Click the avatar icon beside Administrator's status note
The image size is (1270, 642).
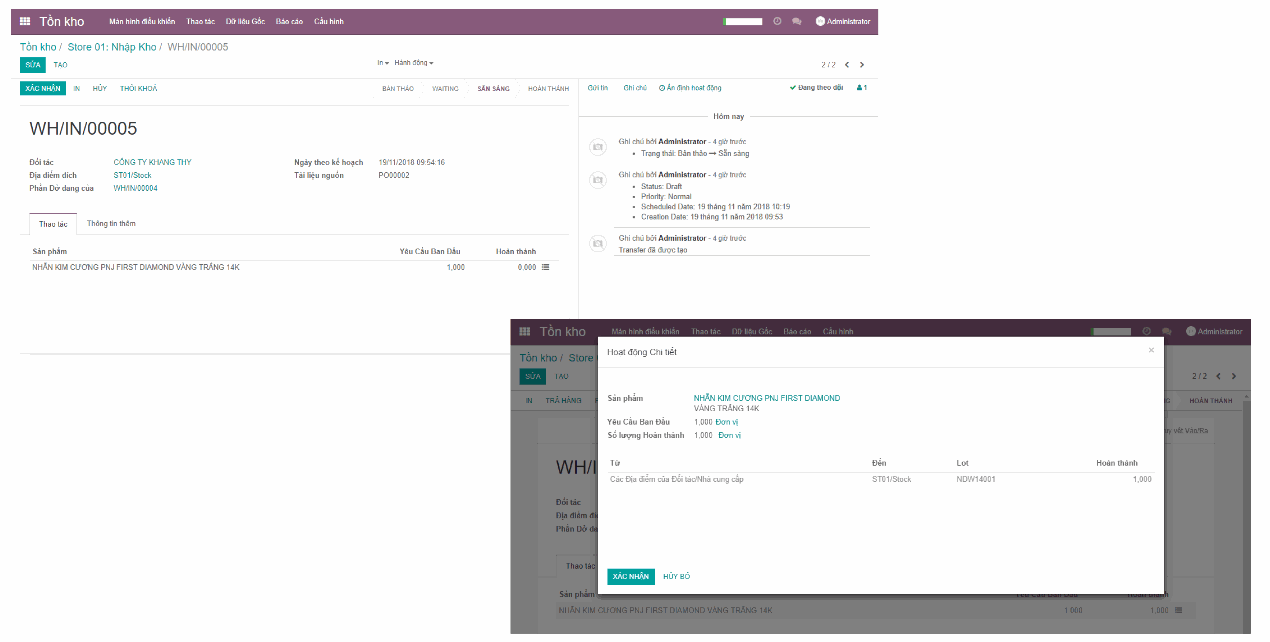[597, 145]
